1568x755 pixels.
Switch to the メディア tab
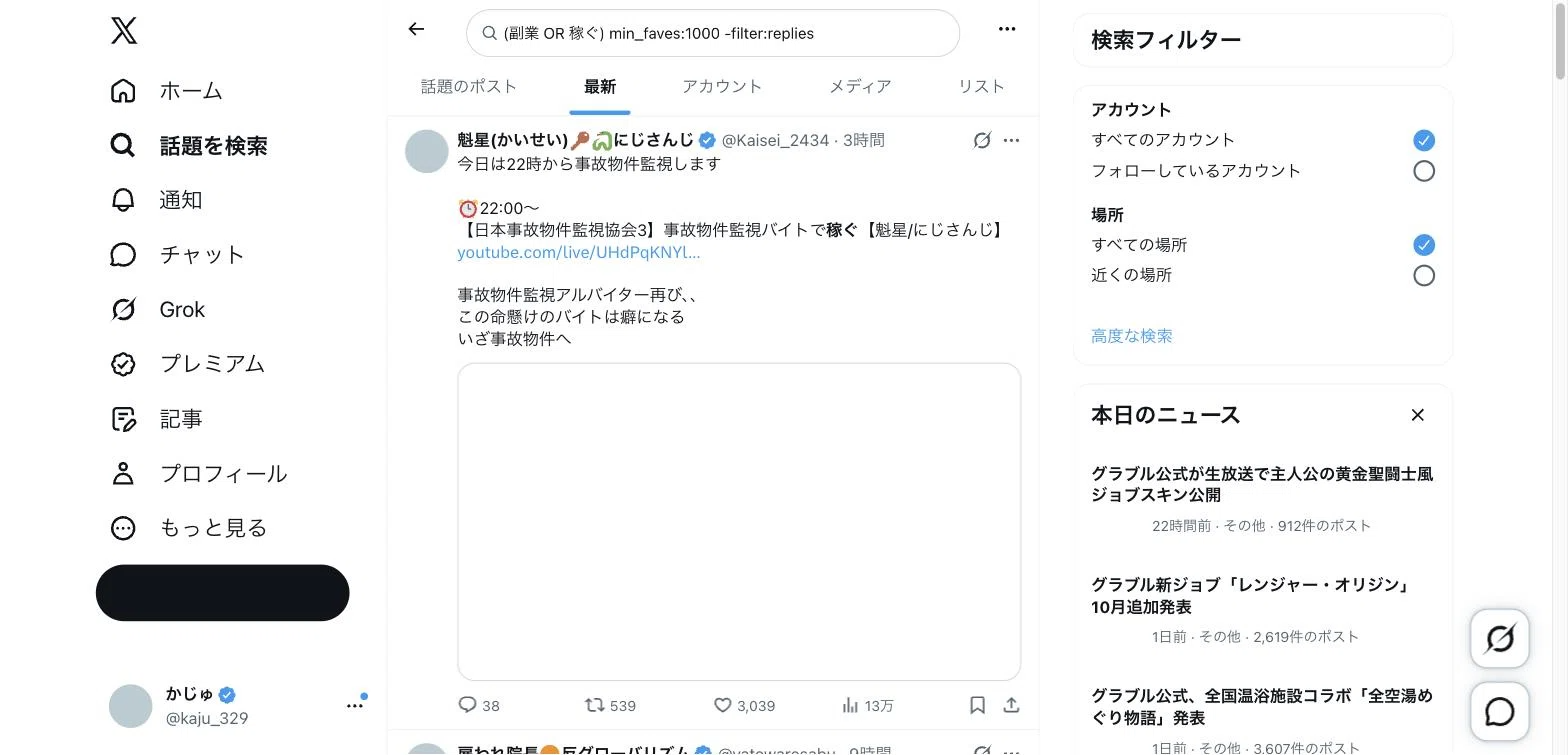(860, 87)
